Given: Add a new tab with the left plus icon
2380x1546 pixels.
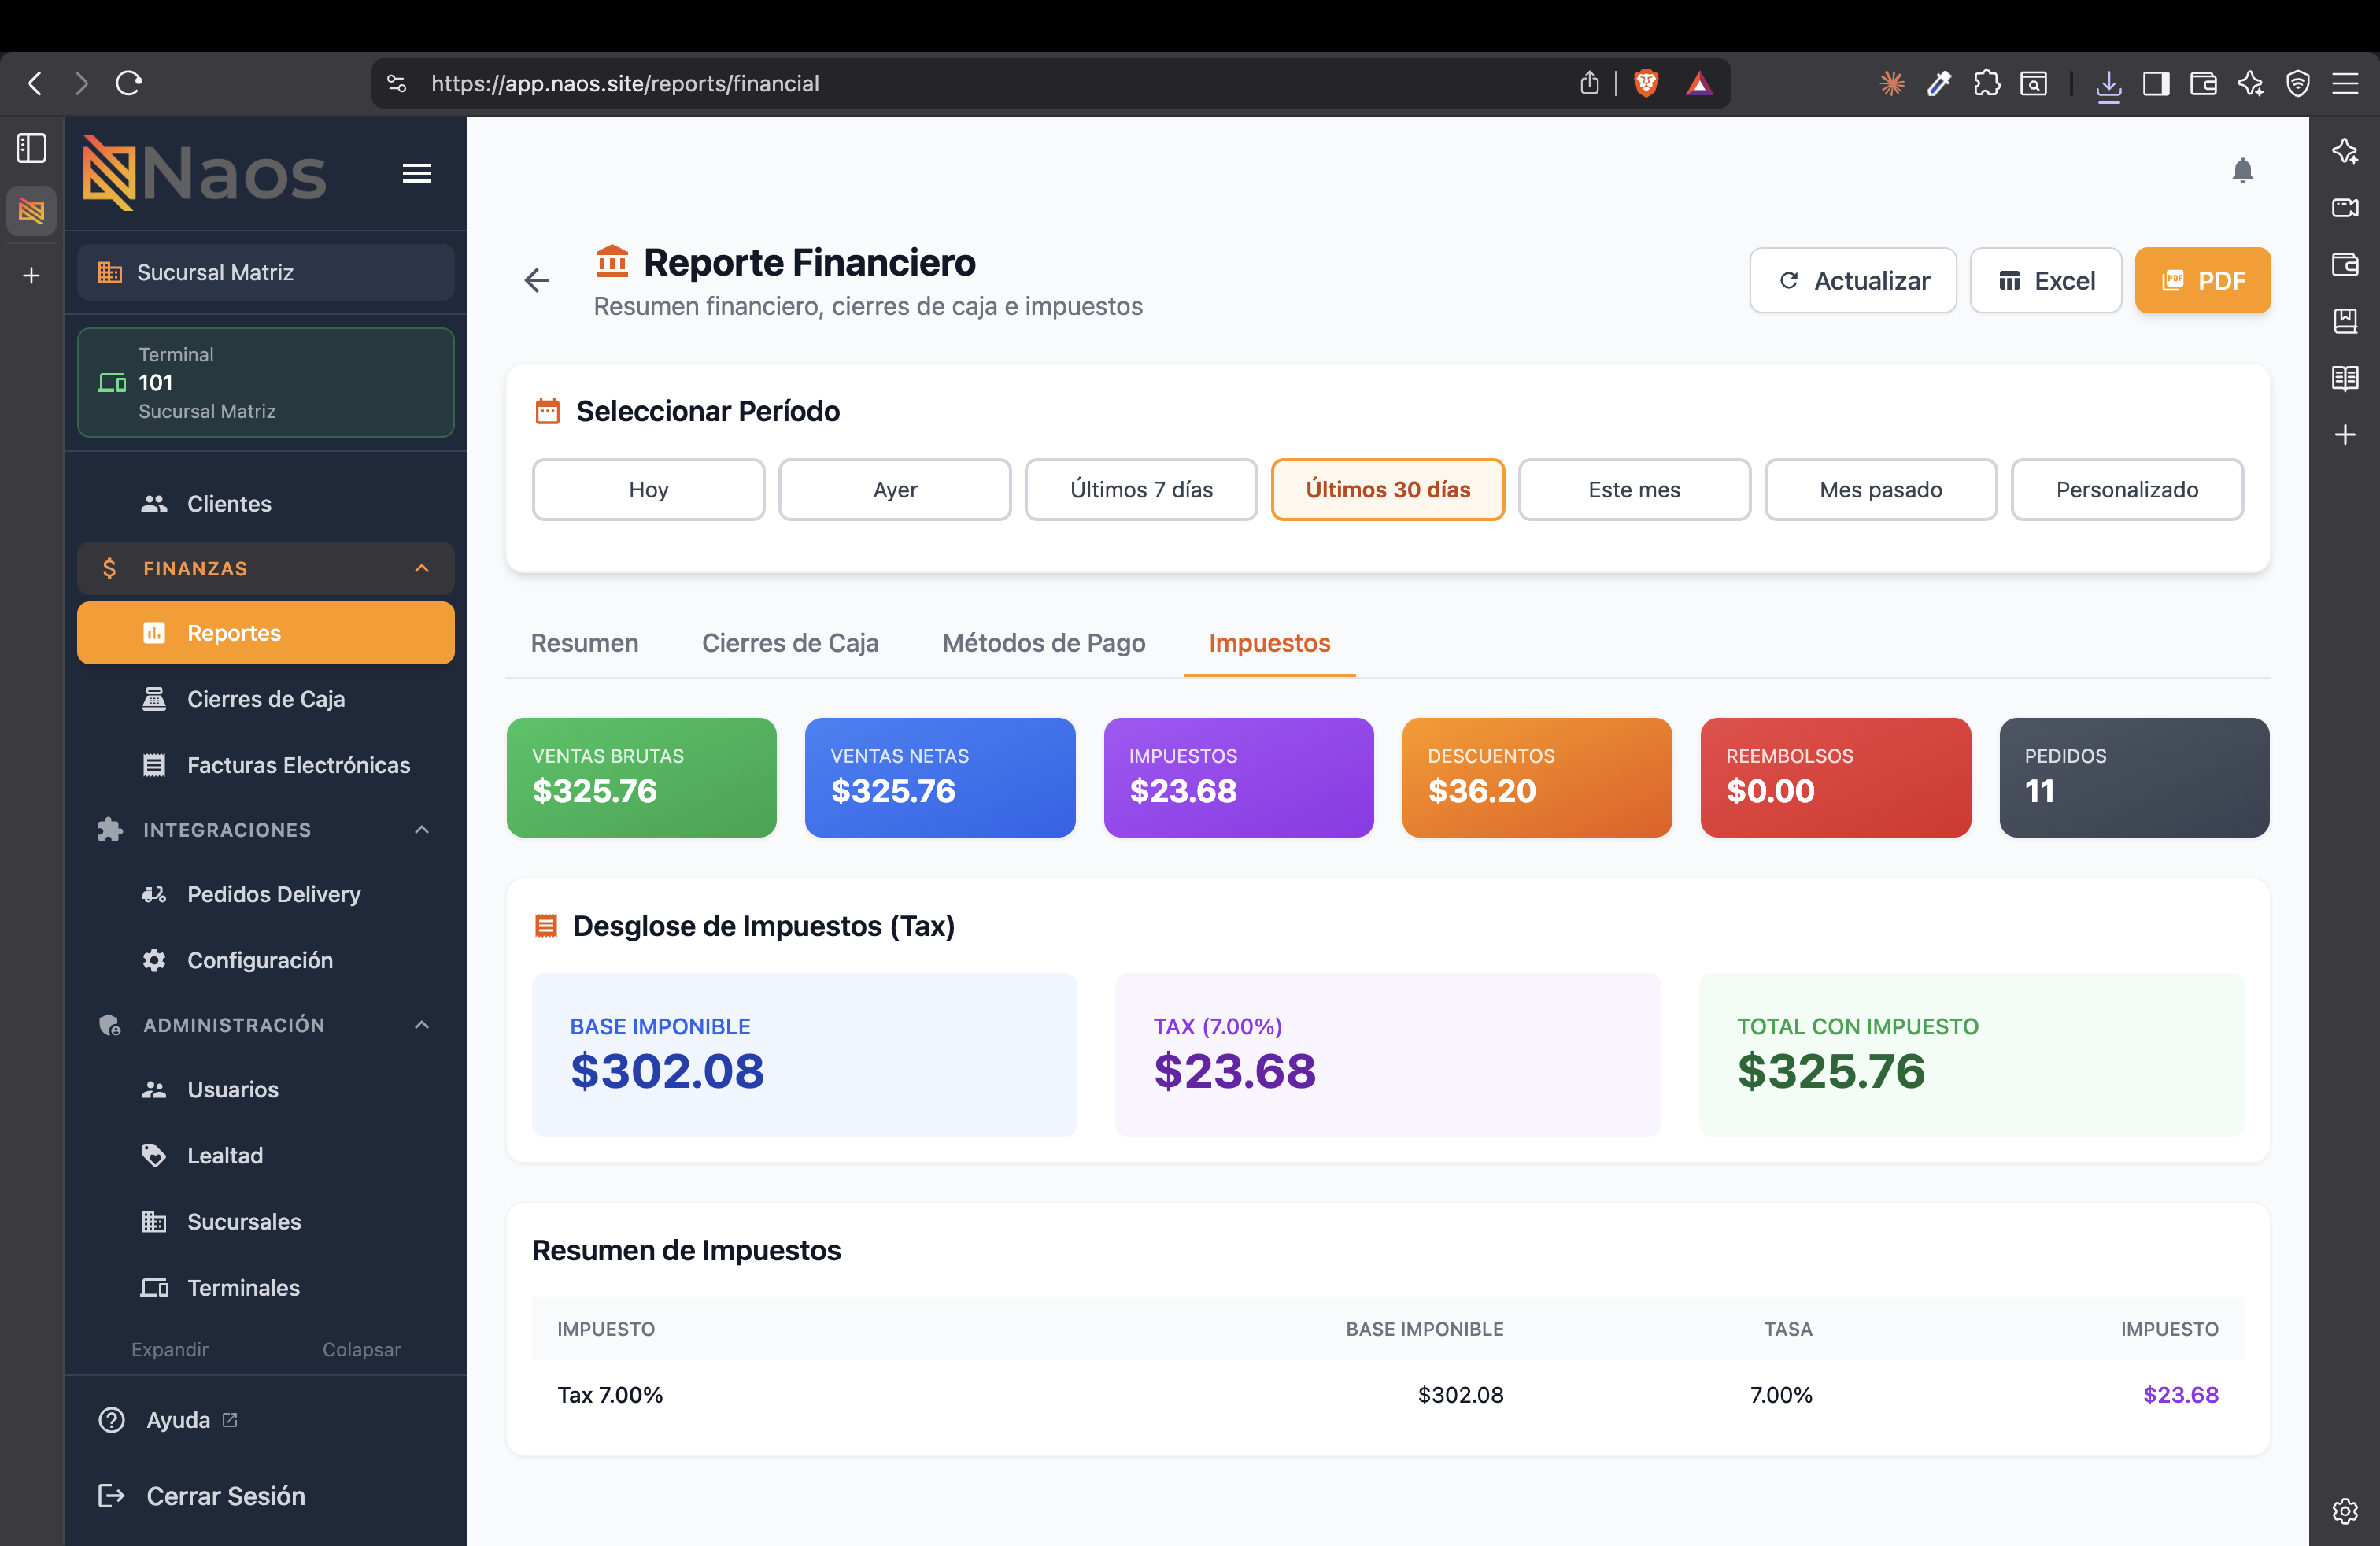Looking at the screenshot, I should coord(32,275).
